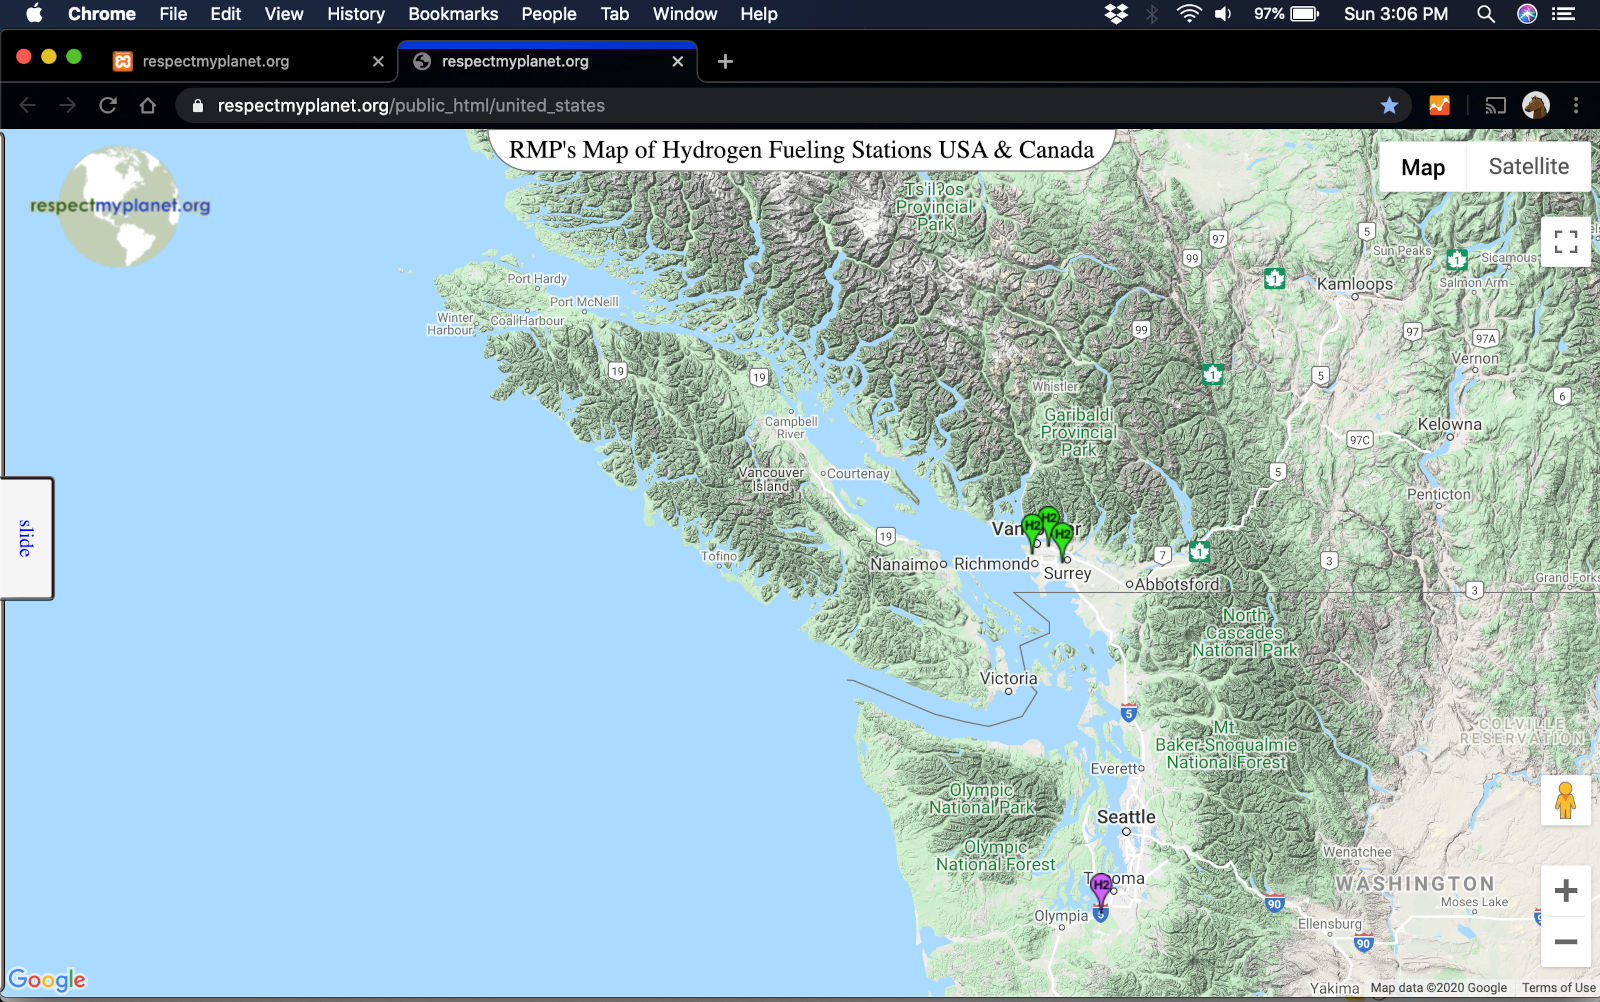Click the zoom in button on the map
Viewport: 1600px width, 1002px height.
tap(1565, 889)
